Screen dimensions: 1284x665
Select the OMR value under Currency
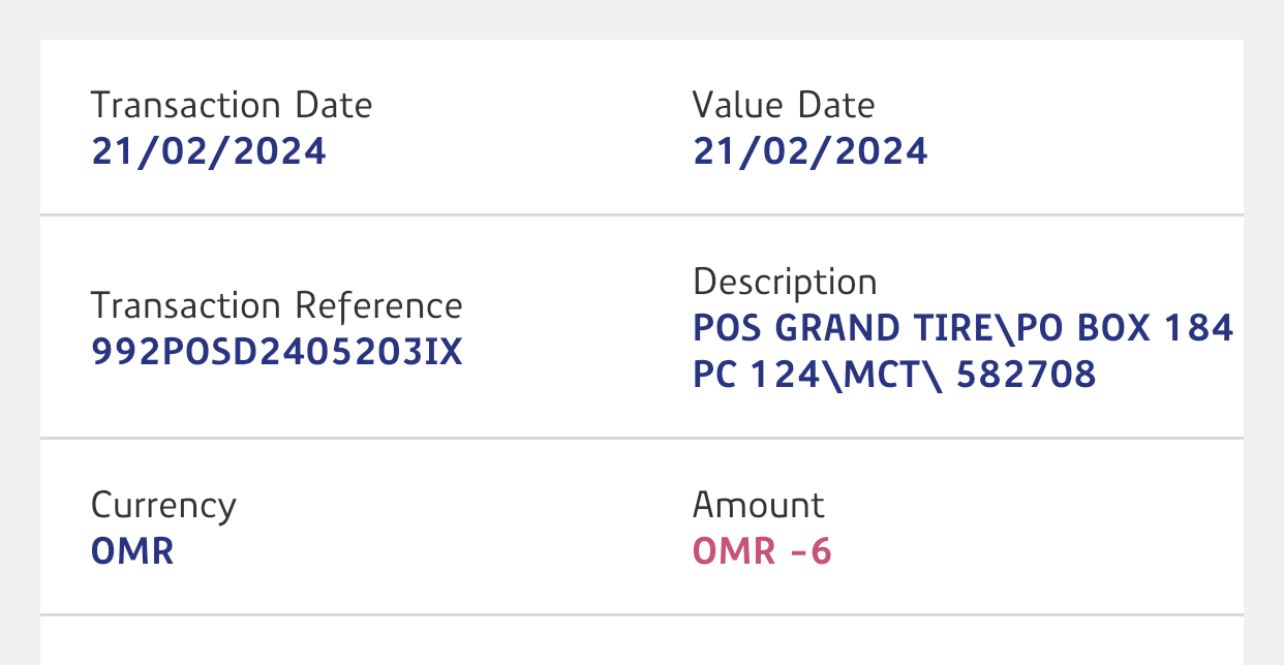coord(132,551)
